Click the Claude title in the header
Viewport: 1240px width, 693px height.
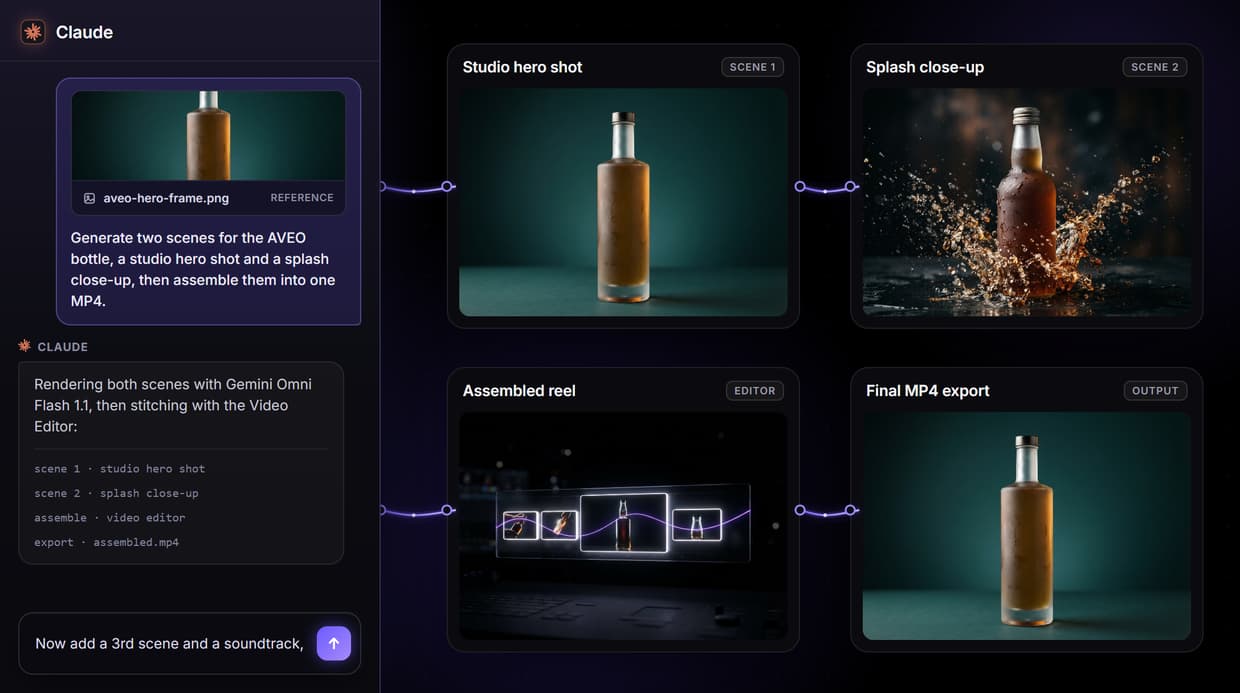pyautogui.click(x=84, y=32)
